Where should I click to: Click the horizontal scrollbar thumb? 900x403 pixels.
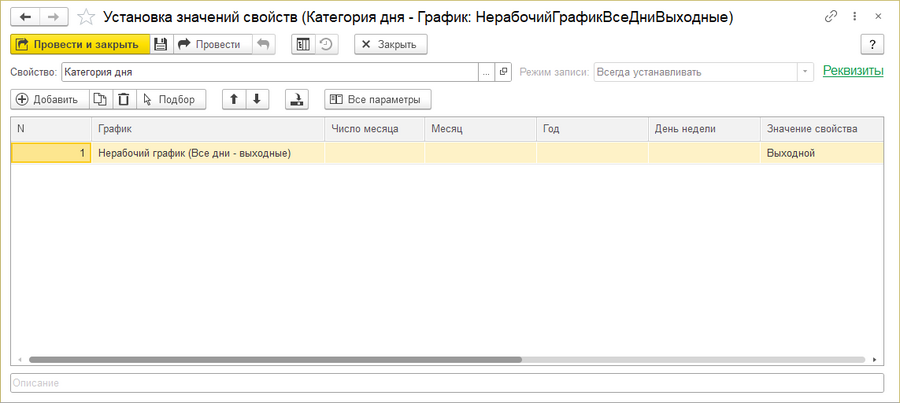click(276, 359)
